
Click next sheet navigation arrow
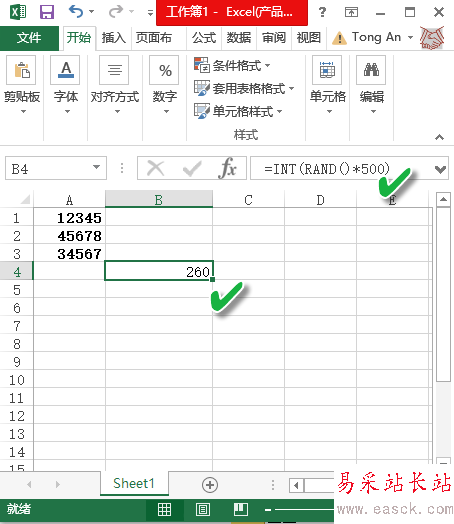(x=58, y=484)
